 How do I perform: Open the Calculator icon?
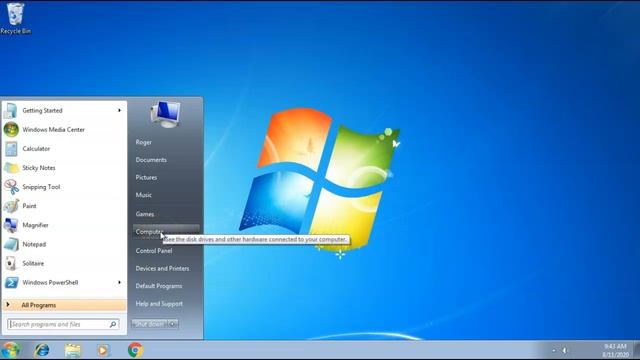pyautogui.click(x=11, y=149)
